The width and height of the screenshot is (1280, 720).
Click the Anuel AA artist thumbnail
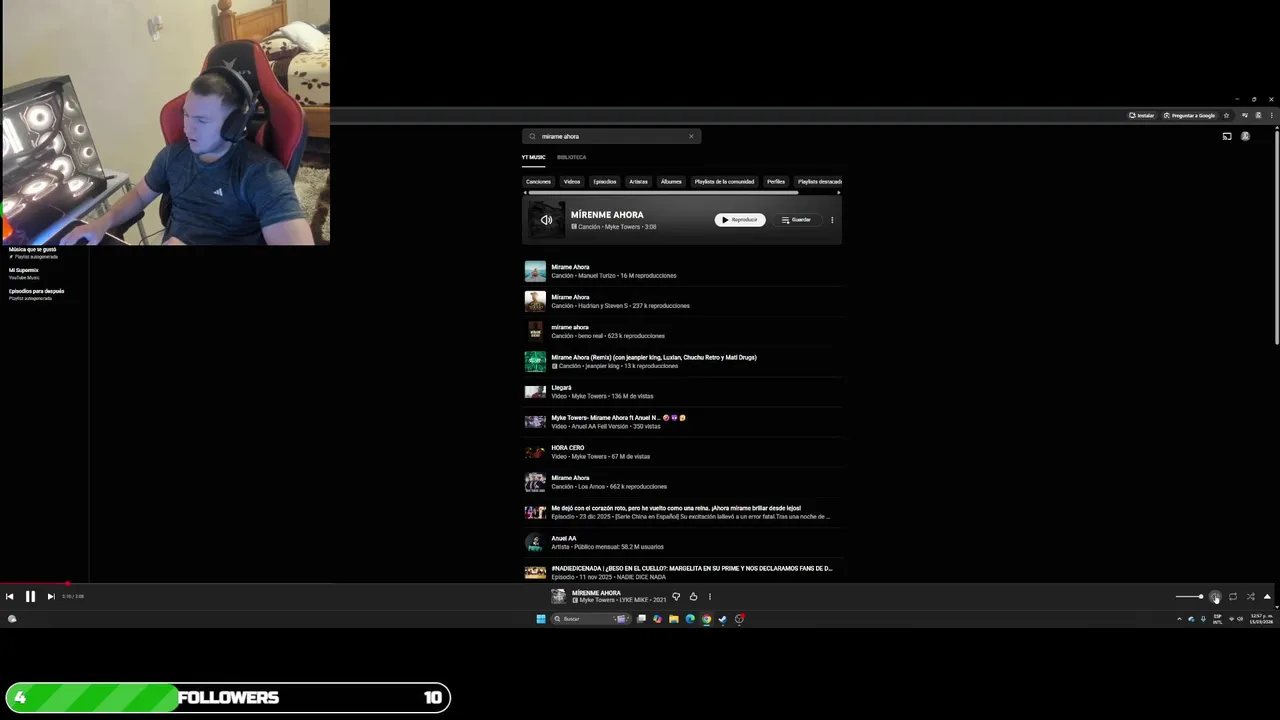535,542
